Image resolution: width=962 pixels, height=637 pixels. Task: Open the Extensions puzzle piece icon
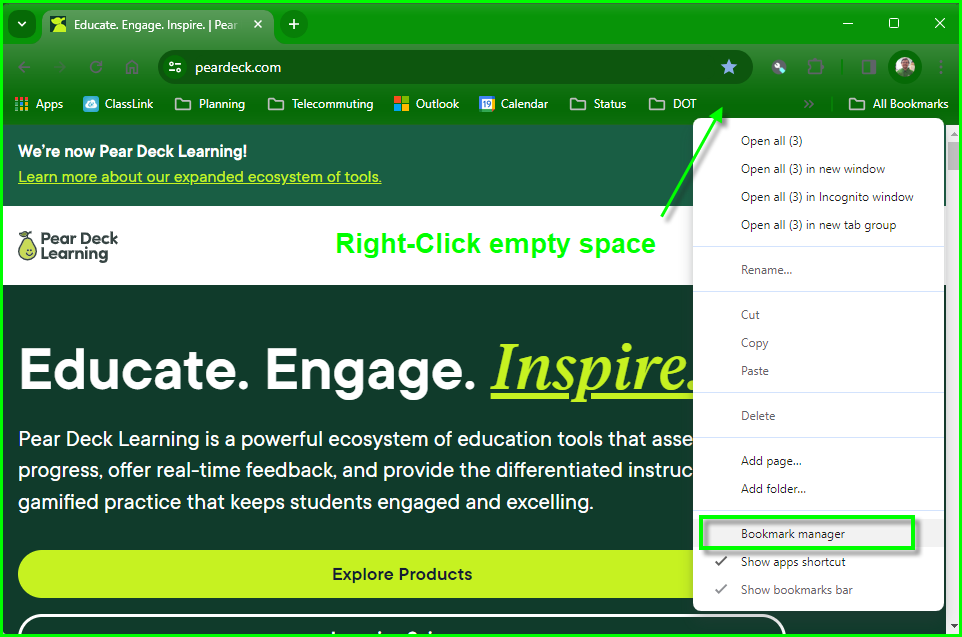[816, 67]
